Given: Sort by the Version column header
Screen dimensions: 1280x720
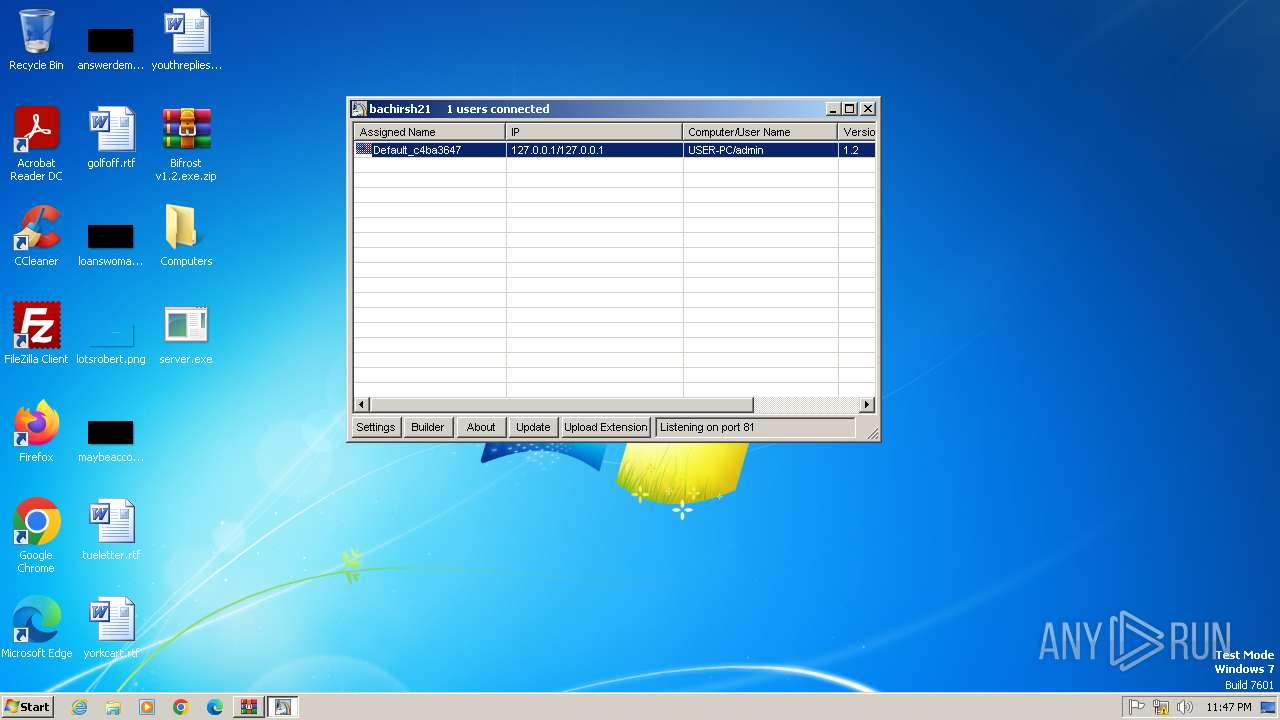Looking at the screenshot, I should point(857,132).
